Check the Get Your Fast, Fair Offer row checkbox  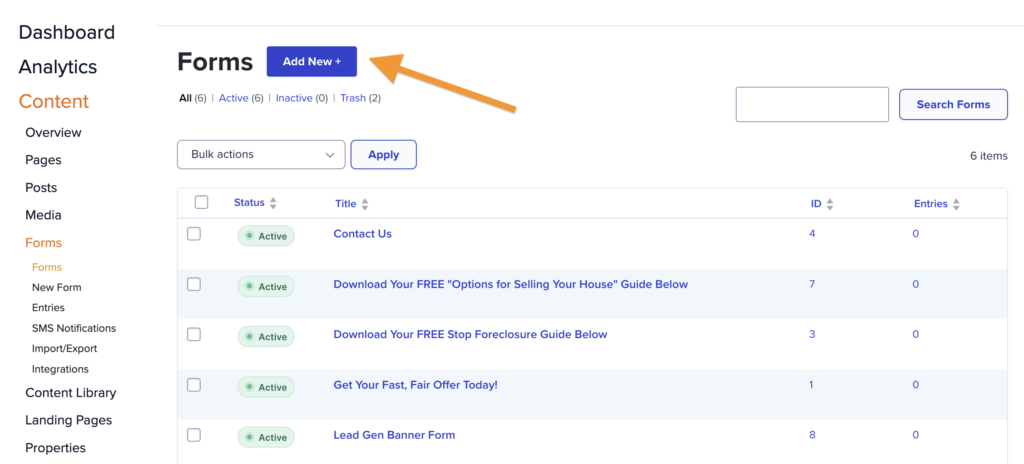coord(194,385)
